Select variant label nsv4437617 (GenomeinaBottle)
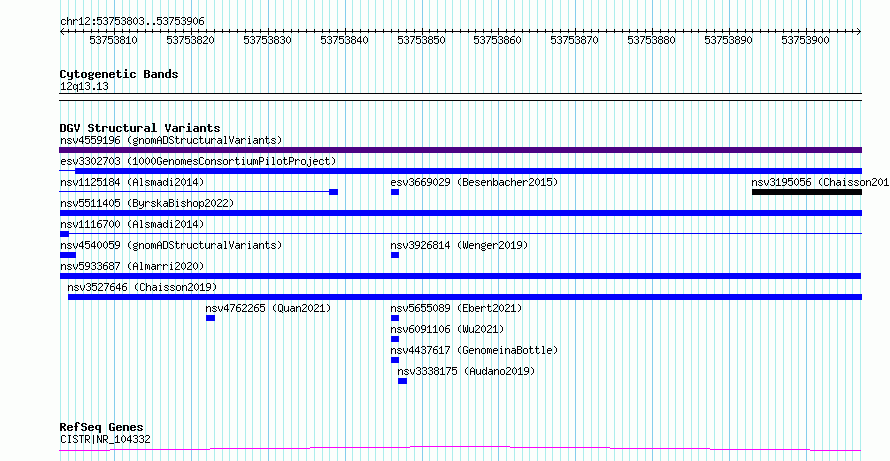 point(475,350)
